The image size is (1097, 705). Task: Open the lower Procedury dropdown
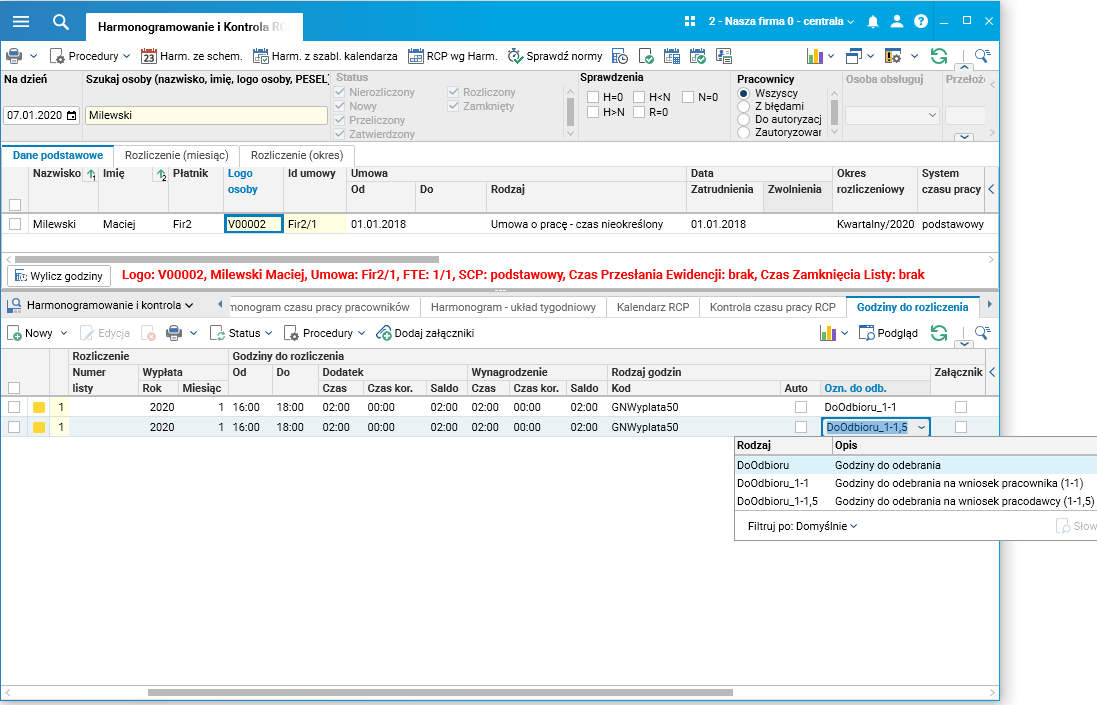point(325,333)
